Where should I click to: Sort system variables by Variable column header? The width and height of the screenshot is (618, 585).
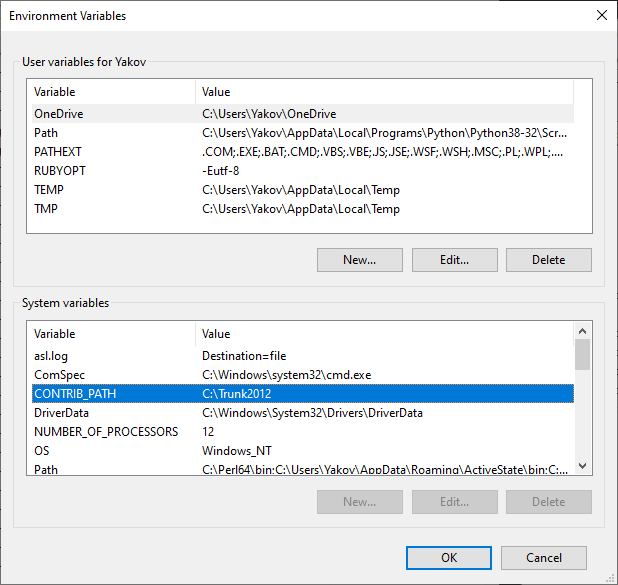pos(112,334)
